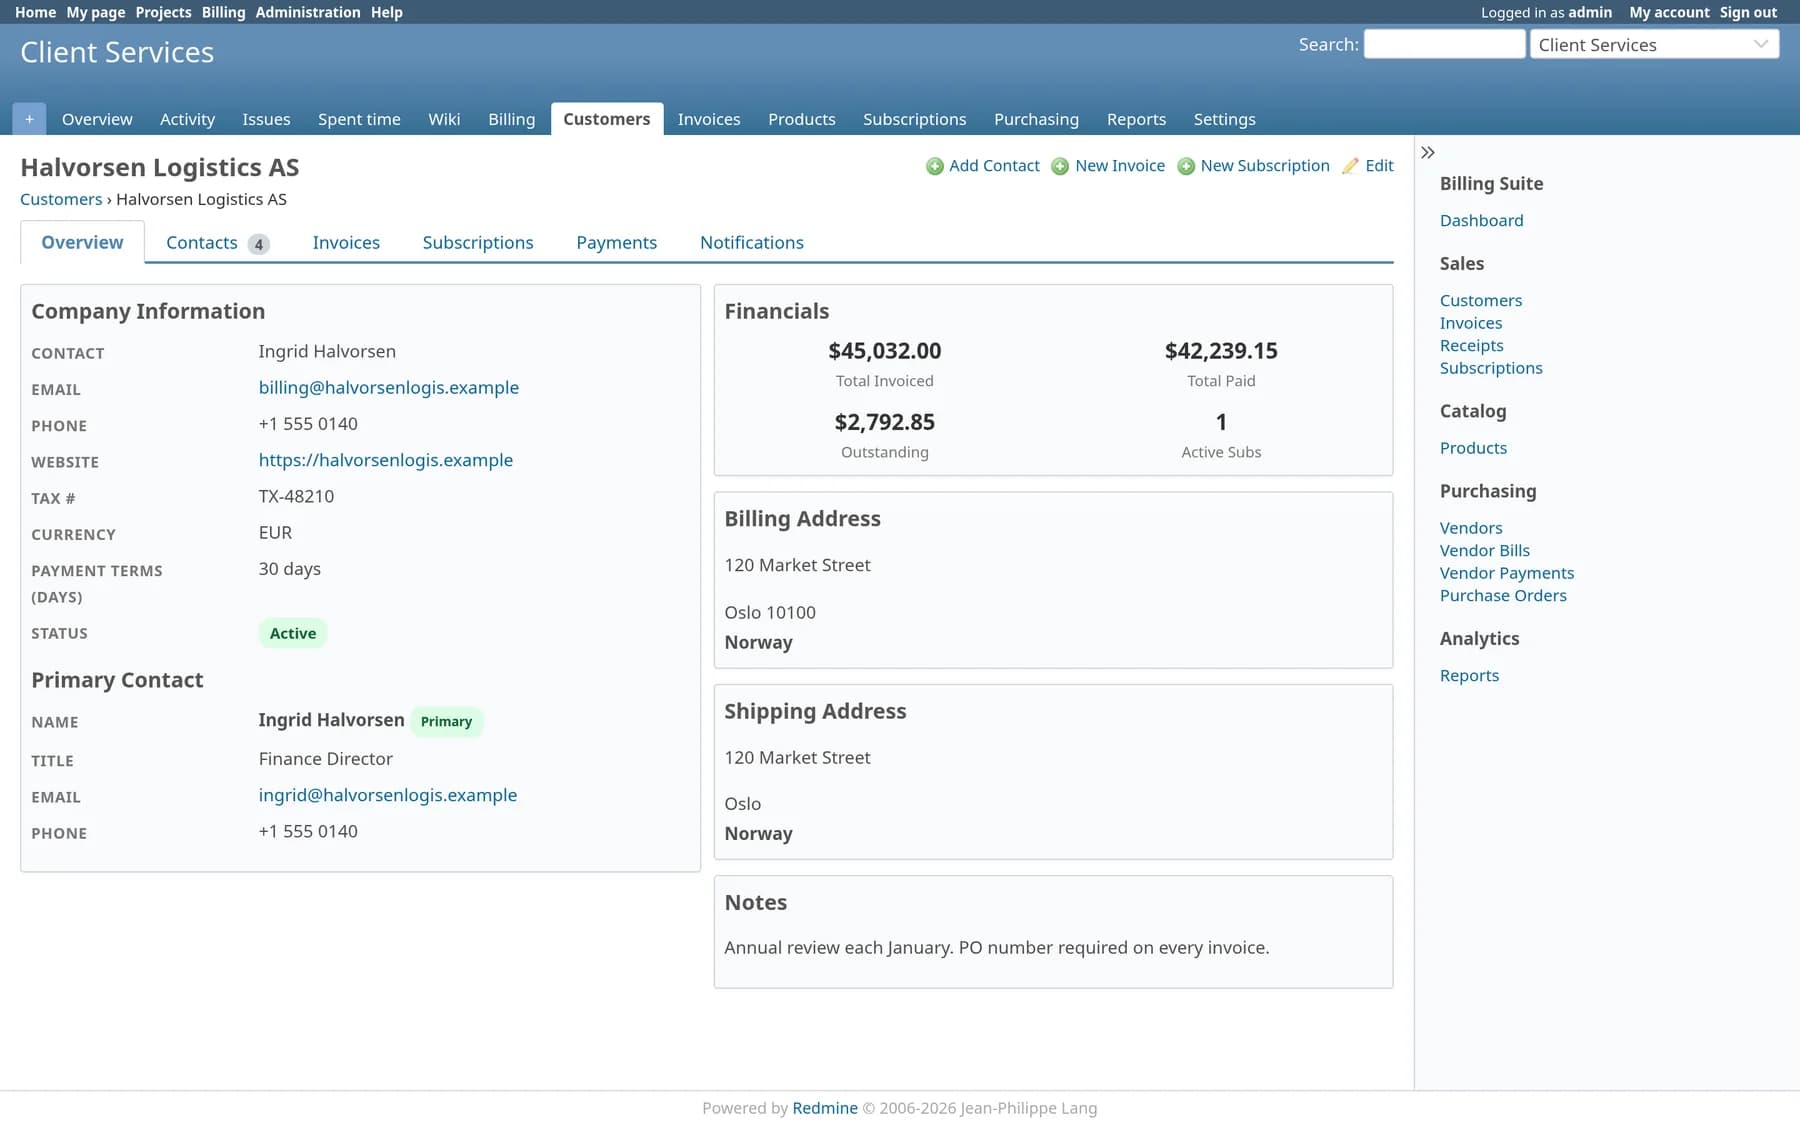Click the Redmine footer link
Viewport: 1800px width, 1125px height.
[824, 1108]
